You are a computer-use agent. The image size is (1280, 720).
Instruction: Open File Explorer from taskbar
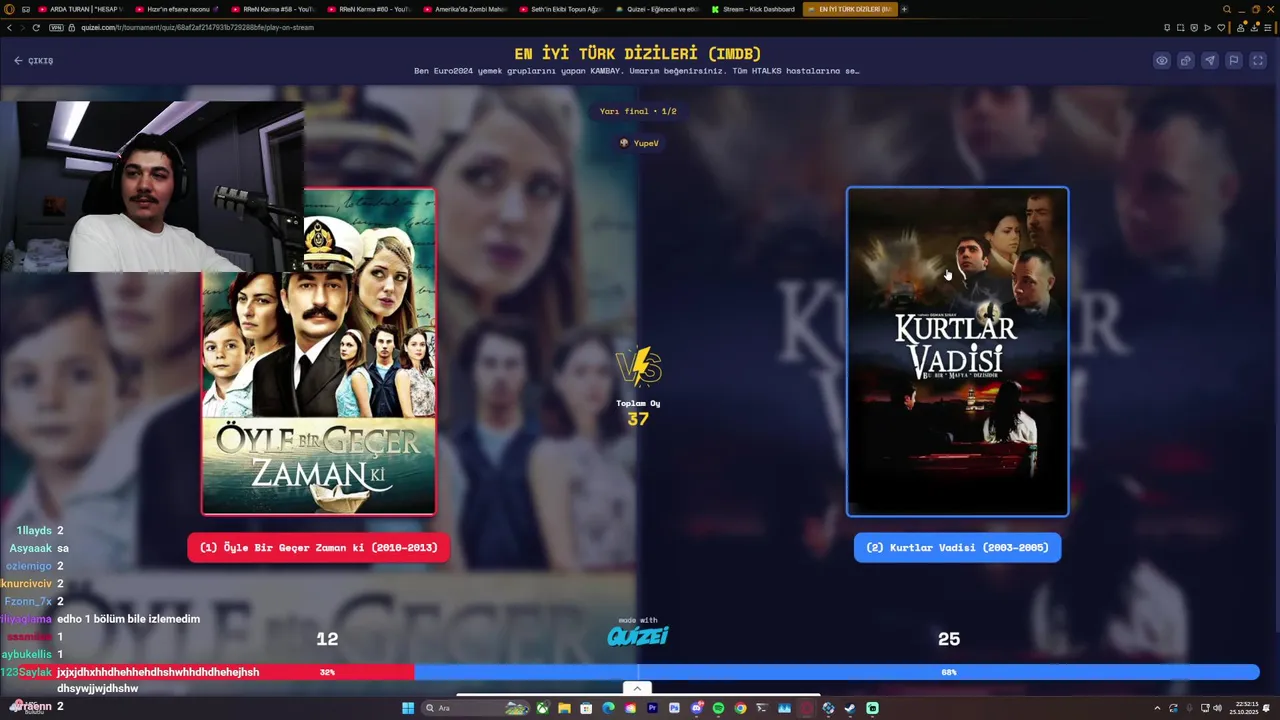(x=564, y=708)
